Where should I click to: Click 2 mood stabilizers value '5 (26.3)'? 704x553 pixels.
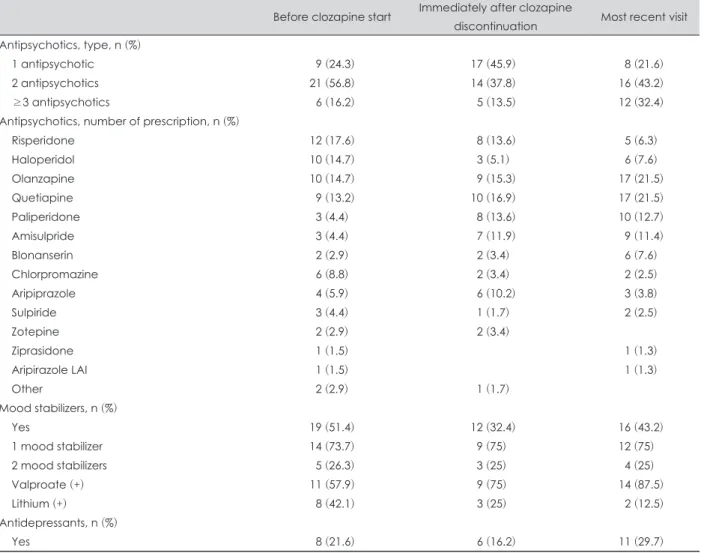tap(335, 465)
